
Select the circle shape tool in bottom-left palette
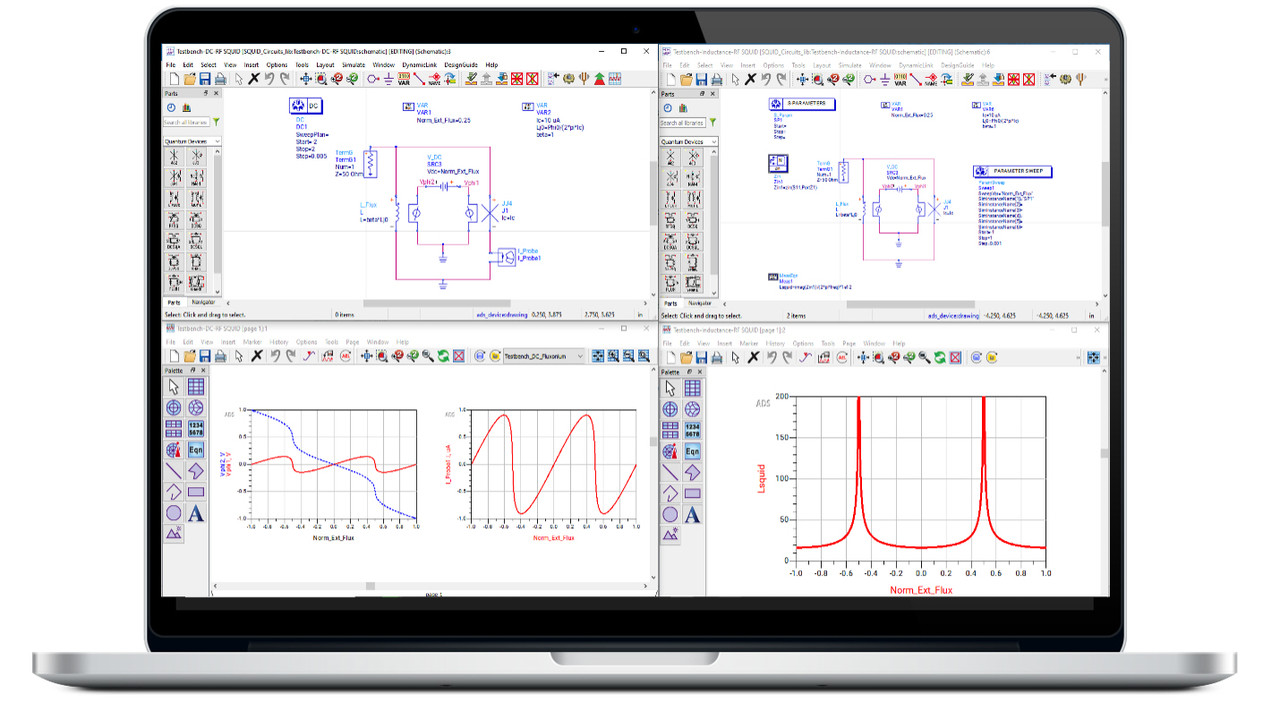[x=174, y=513]
